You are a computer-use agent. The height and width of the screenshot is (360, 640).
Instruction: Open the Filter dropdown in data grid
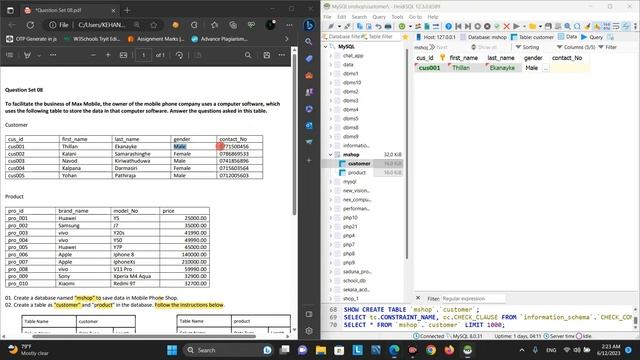tap(608, 47)
